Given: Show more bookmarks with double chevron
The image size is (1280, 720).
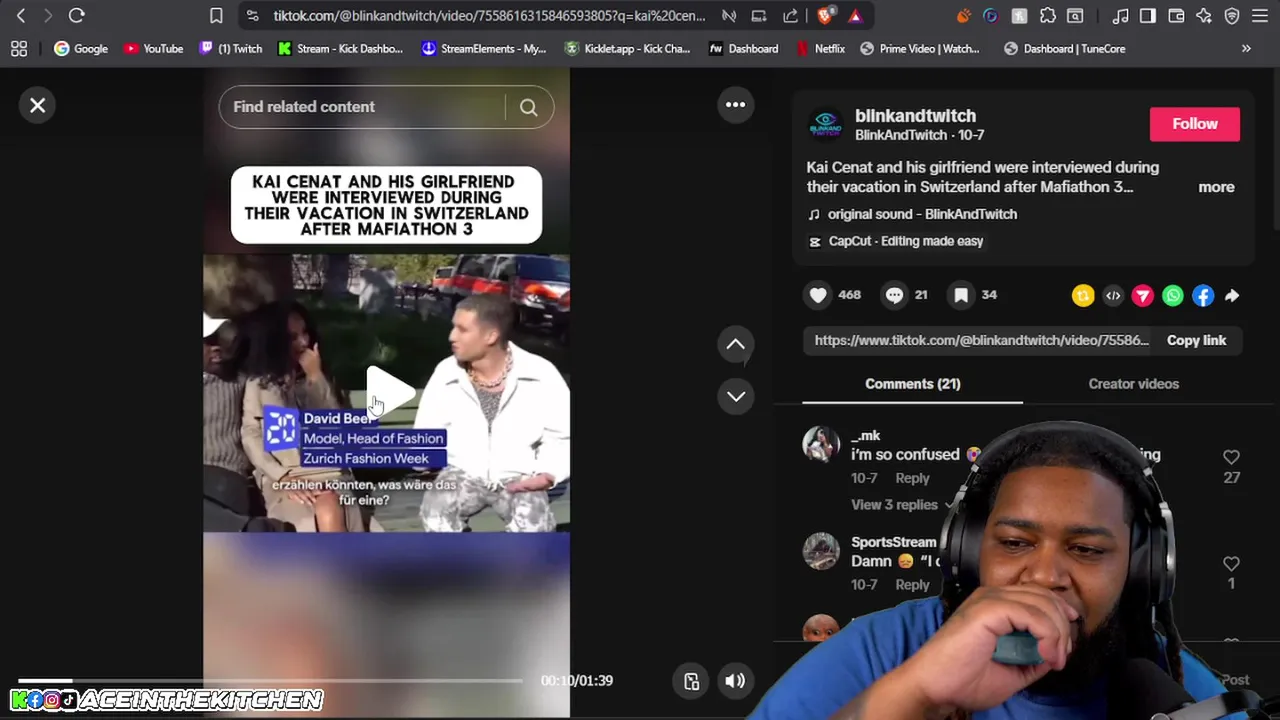Looking at the screenshot, I should click(1246, 48).
